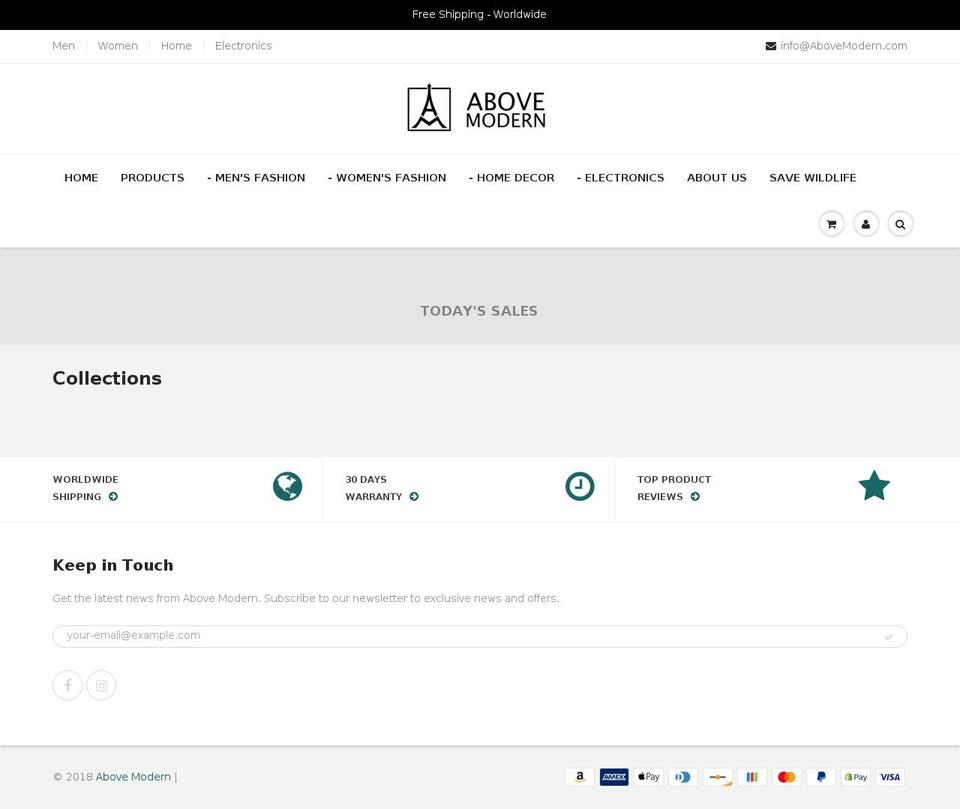Viewport: 960px width, 809px height.
Task: Open the WORLDWIDE SHIPPING link
Action: tap(86, 488)
